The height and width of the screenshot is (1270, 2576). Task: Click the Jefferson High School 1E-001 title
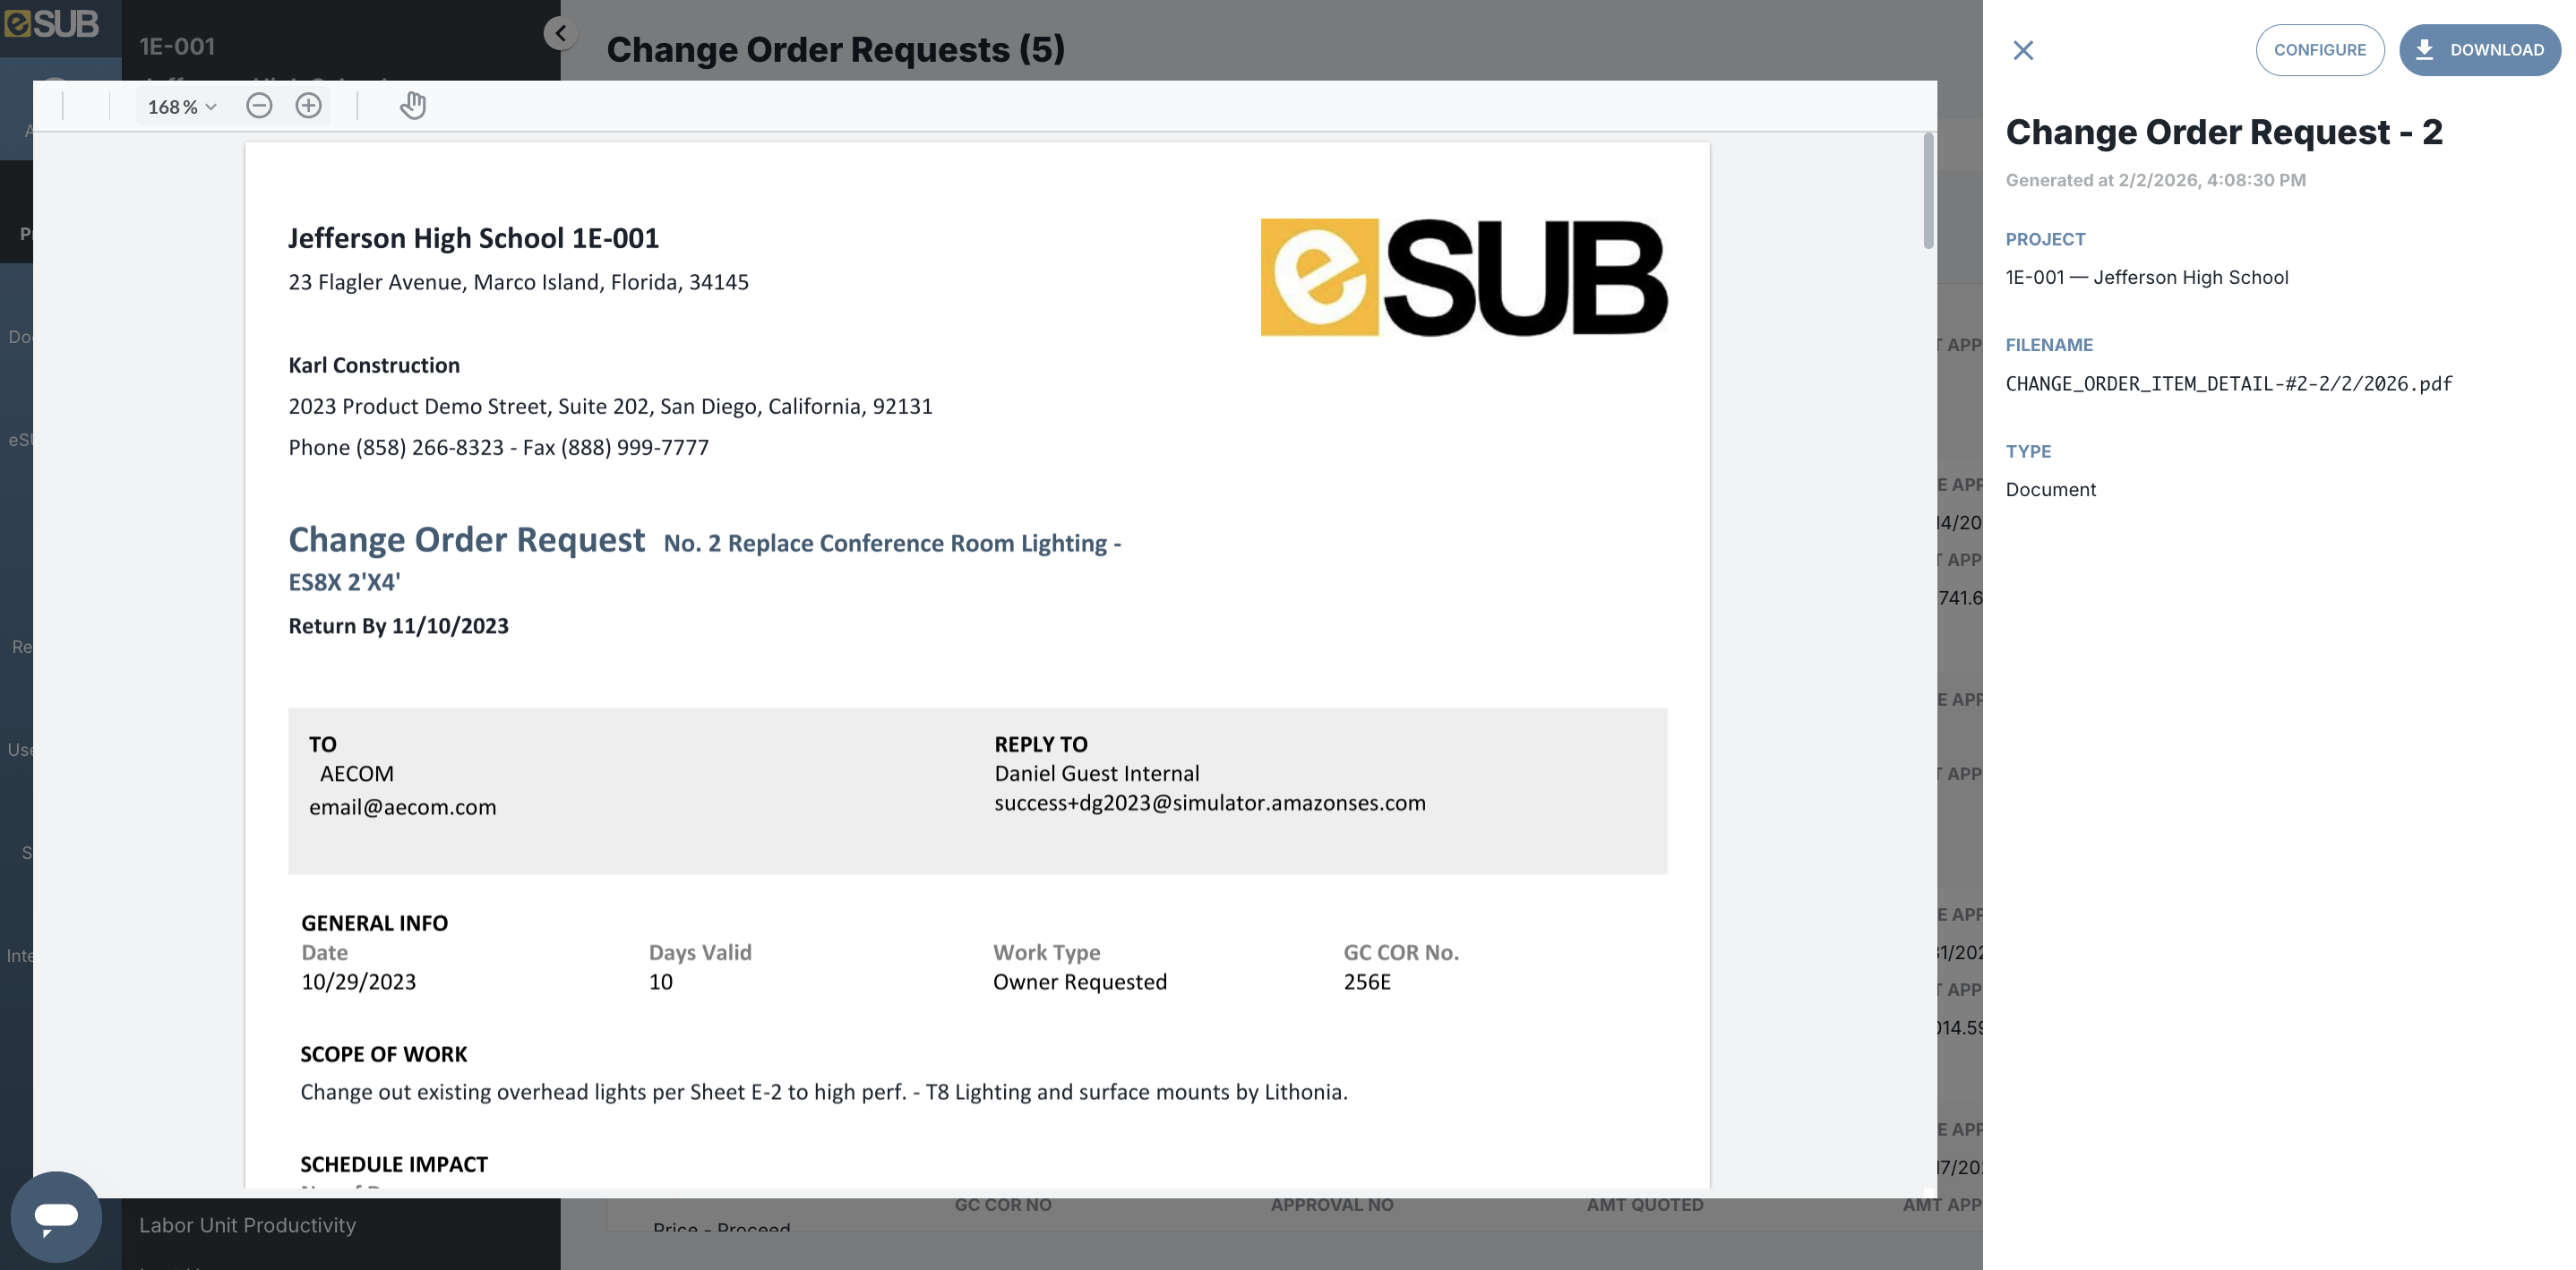point(473,238)
